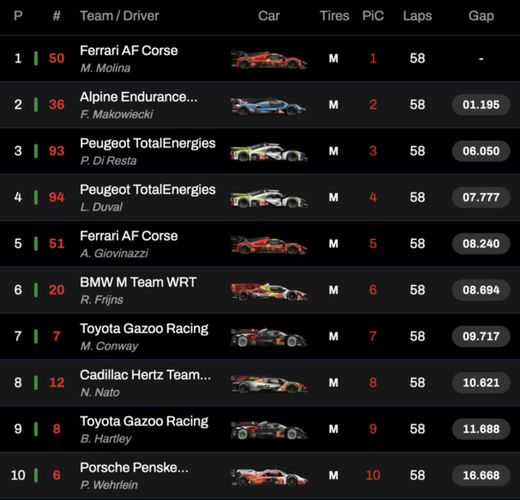Select the blue Alpine #36 car image
Image resolution: width=520 pixels, height=500 pixels.
(269, 106)
